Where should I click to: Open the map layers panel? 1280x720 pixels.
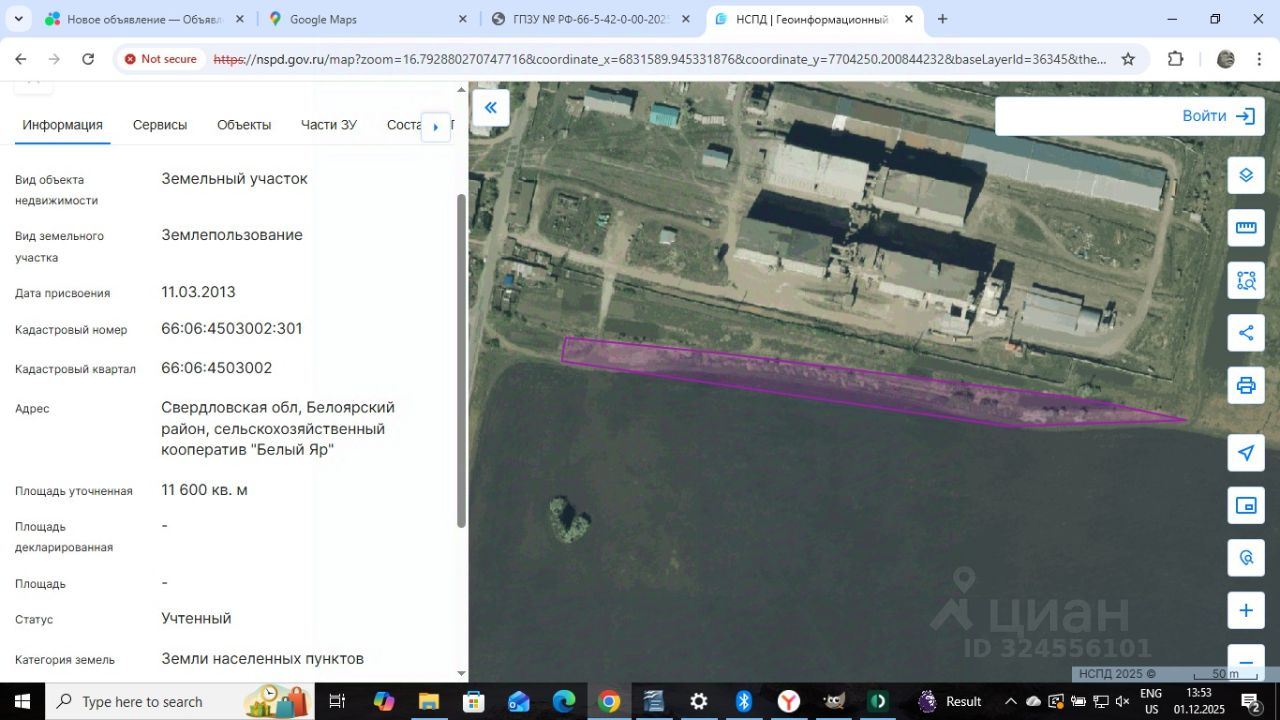[x=1246, y=175]
